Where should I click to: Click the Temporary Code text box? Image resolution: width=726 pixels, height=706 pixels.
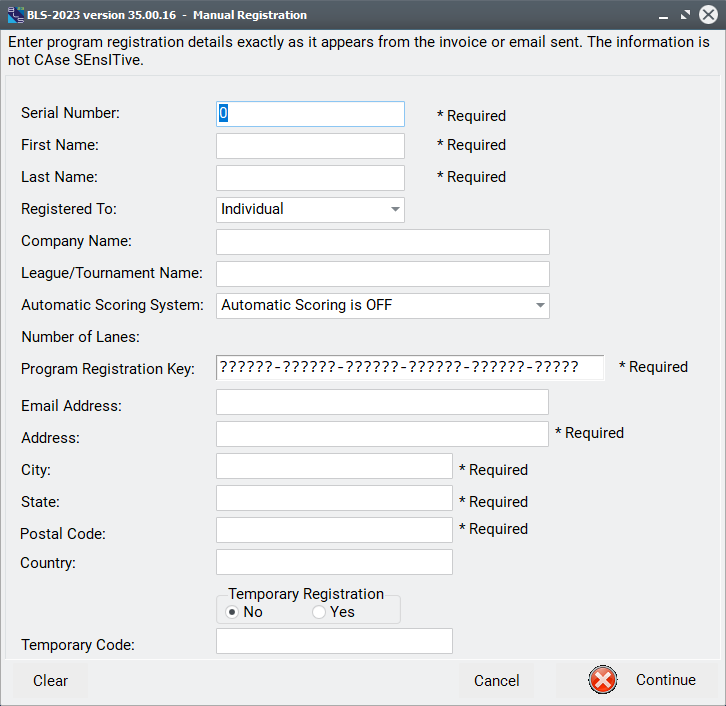click(334, 641)
